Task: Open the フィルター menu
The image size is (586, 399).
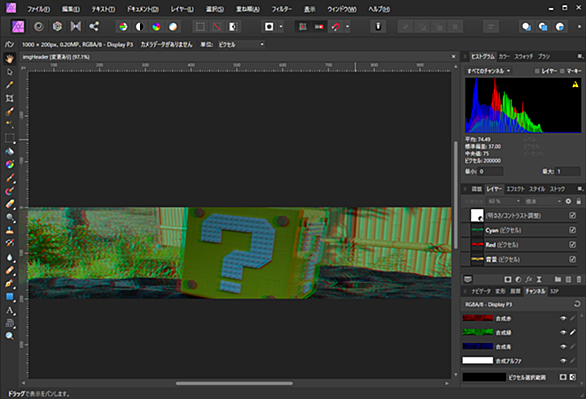Action: pos(282,9)
